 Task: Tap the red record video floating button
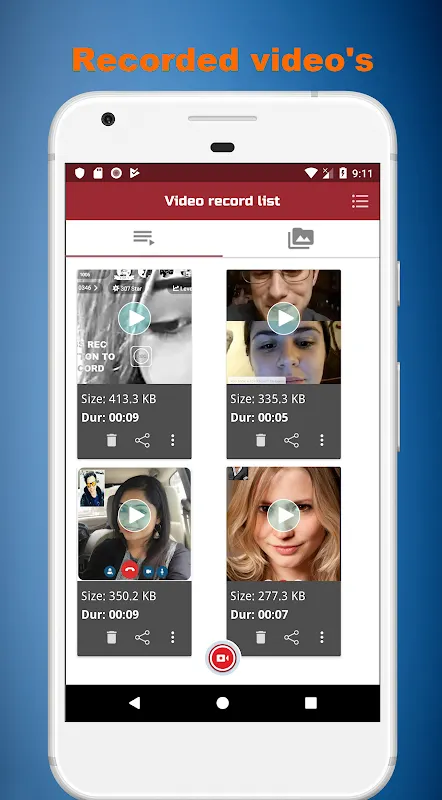pos(222,658)
